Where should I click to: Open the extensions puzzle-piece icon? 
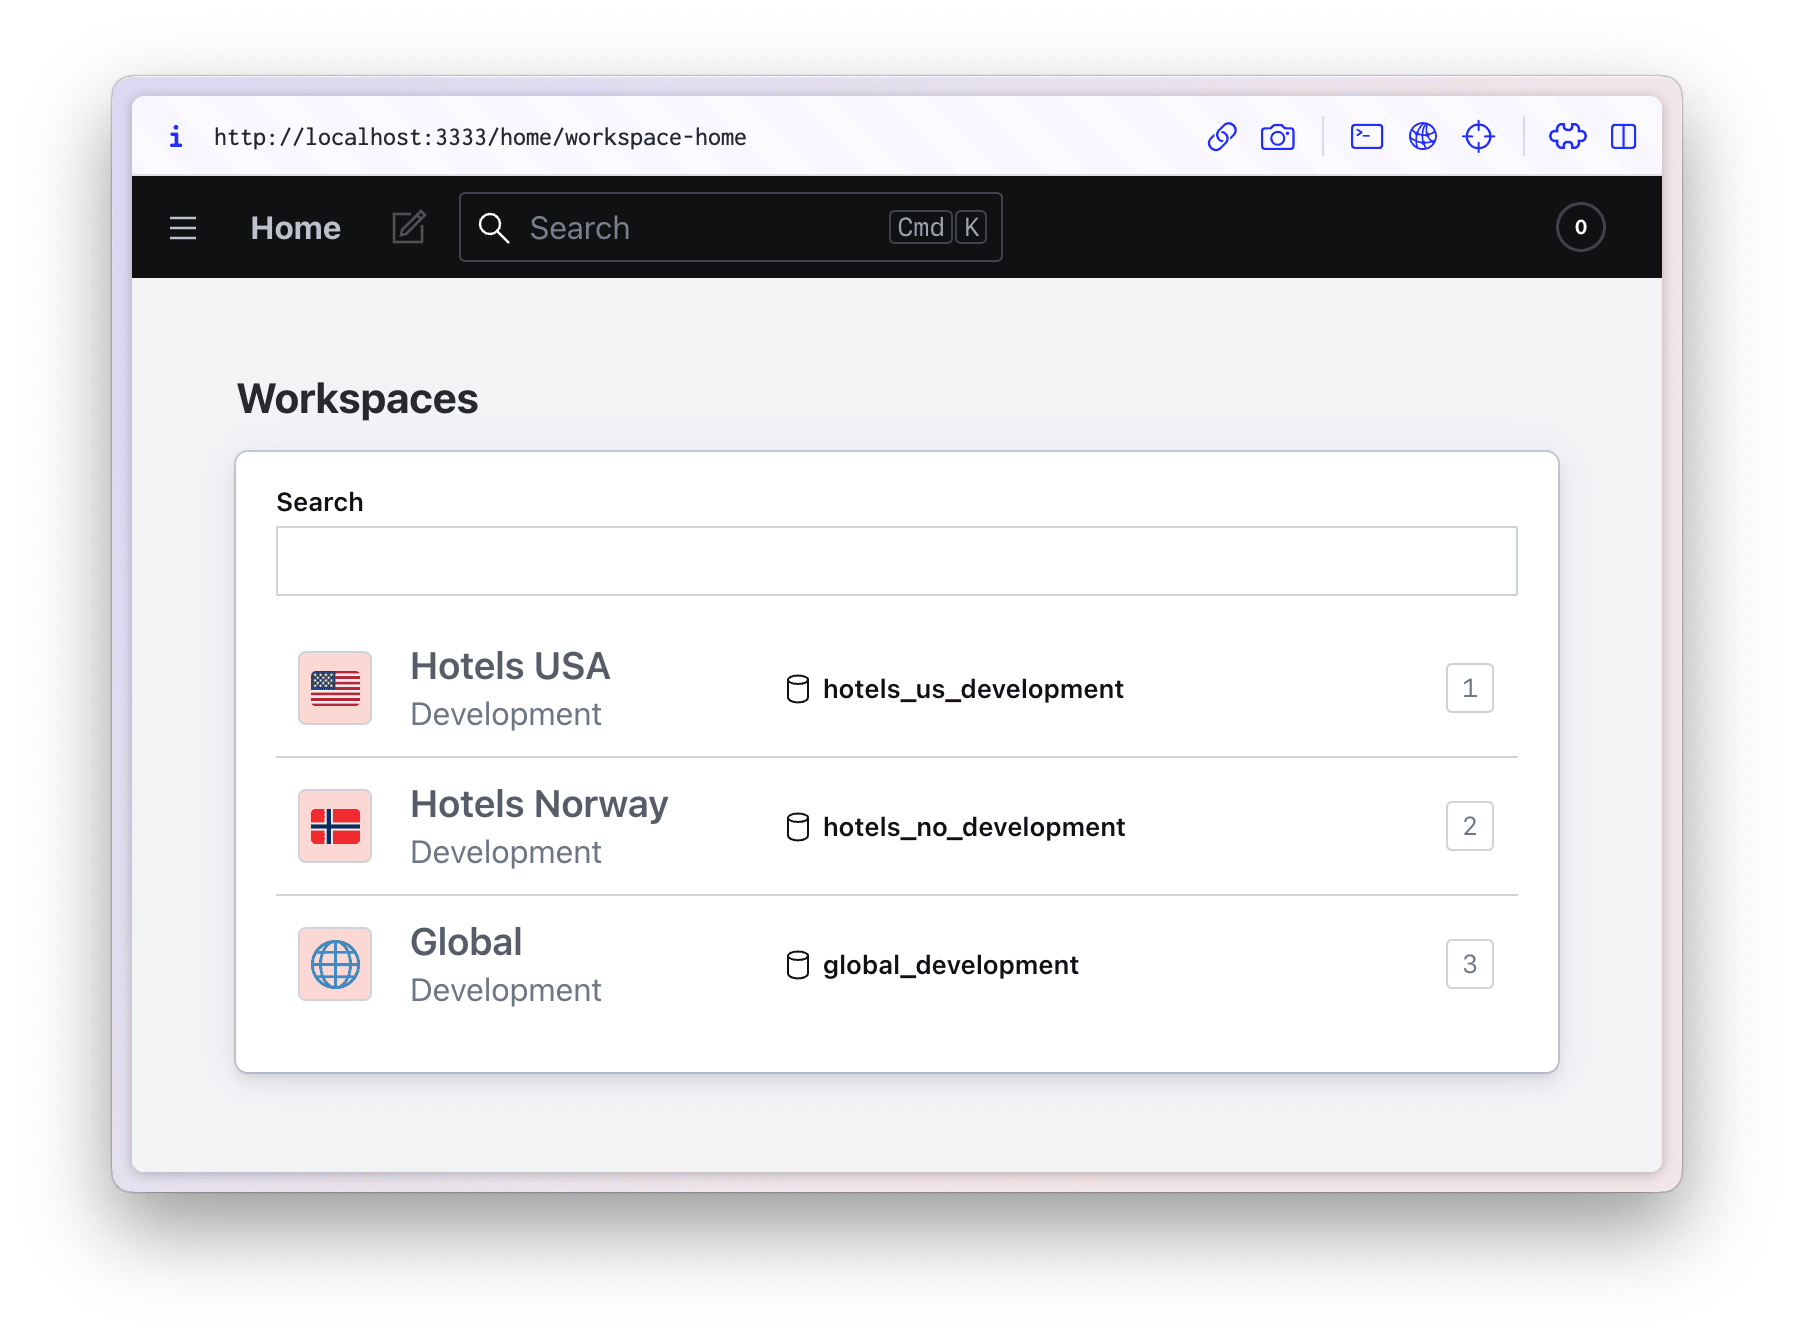pyautogui.click(x=1567, y=137)
